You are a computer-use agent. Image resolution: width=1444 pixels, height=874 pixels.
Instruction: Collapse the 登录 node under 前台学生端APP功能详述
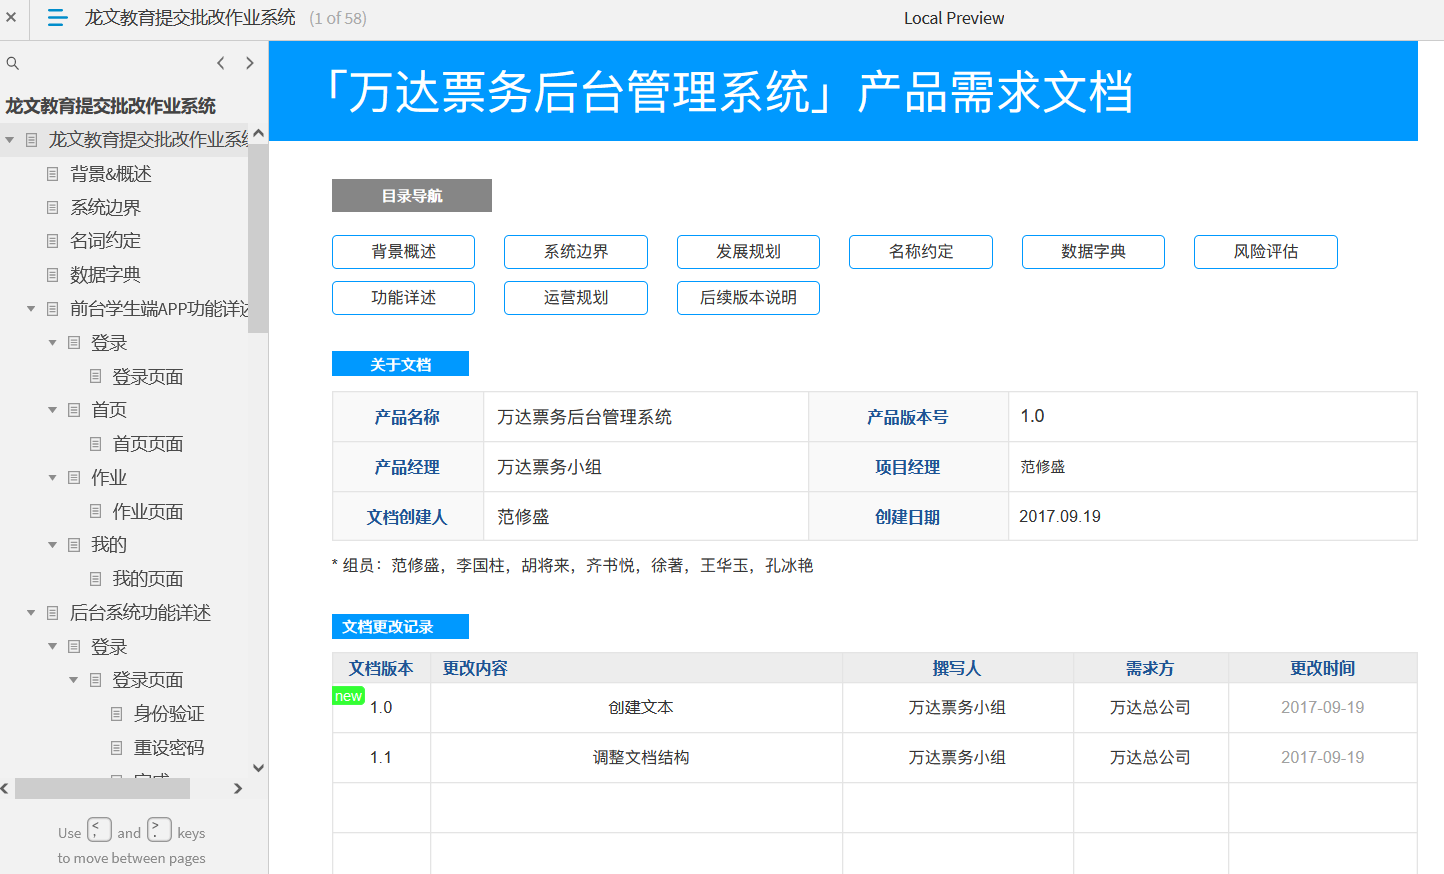(x=52, y=343)
